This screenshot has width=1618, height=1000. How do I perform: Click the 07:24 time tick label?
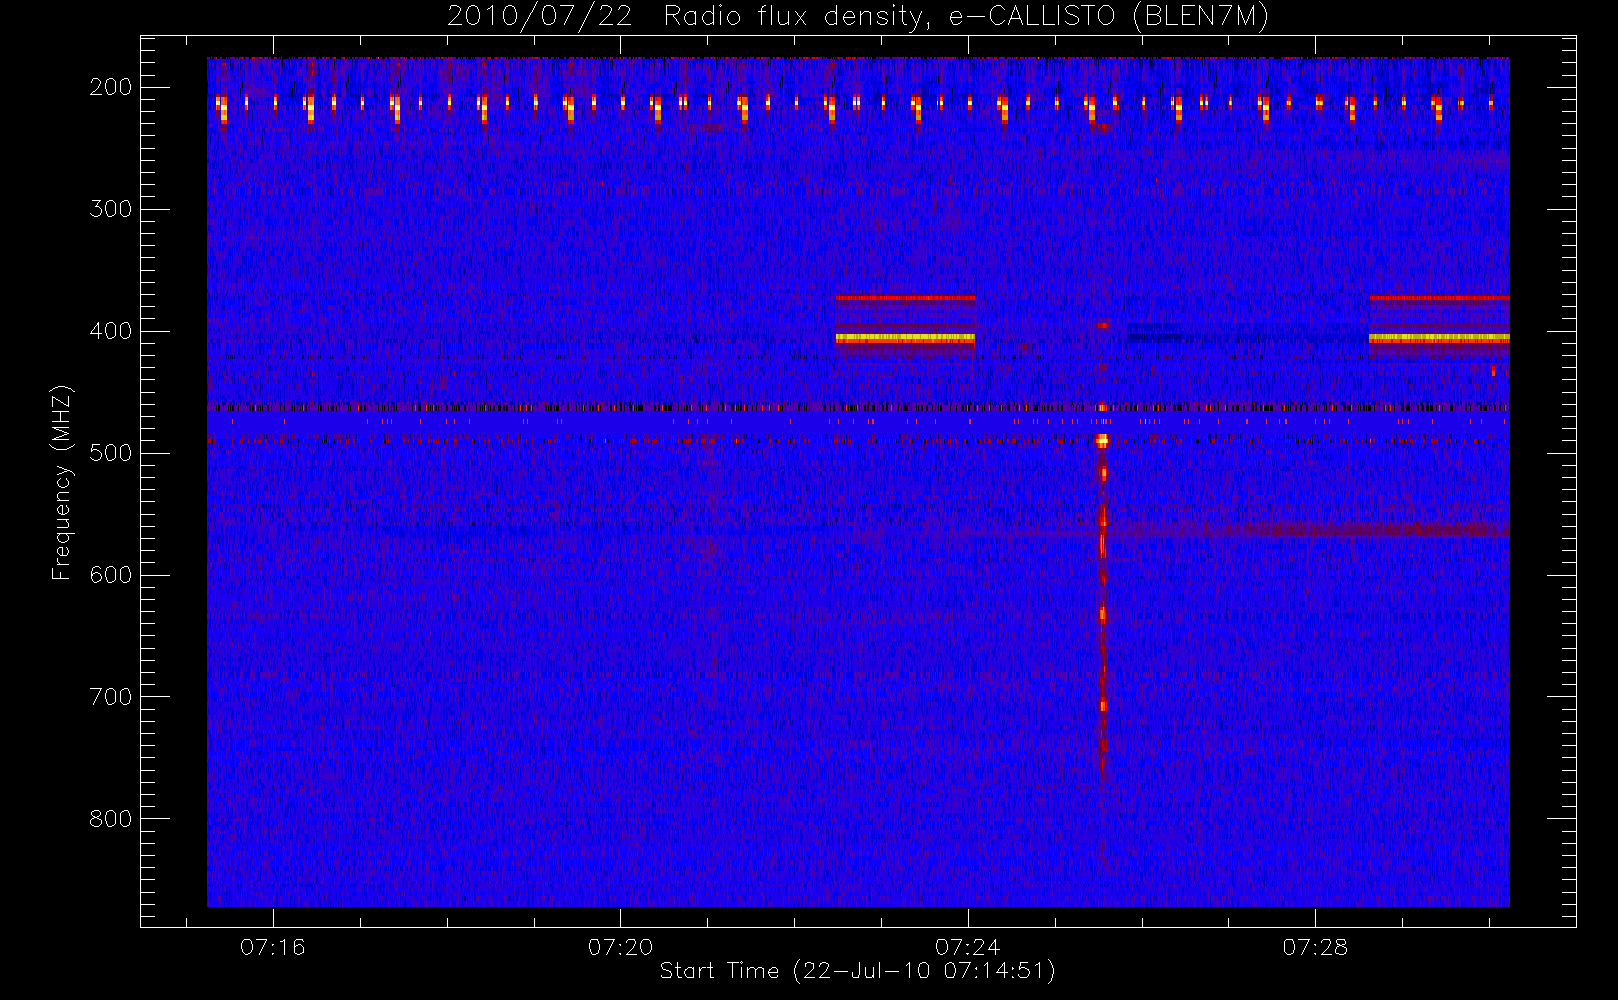point(967,947)
